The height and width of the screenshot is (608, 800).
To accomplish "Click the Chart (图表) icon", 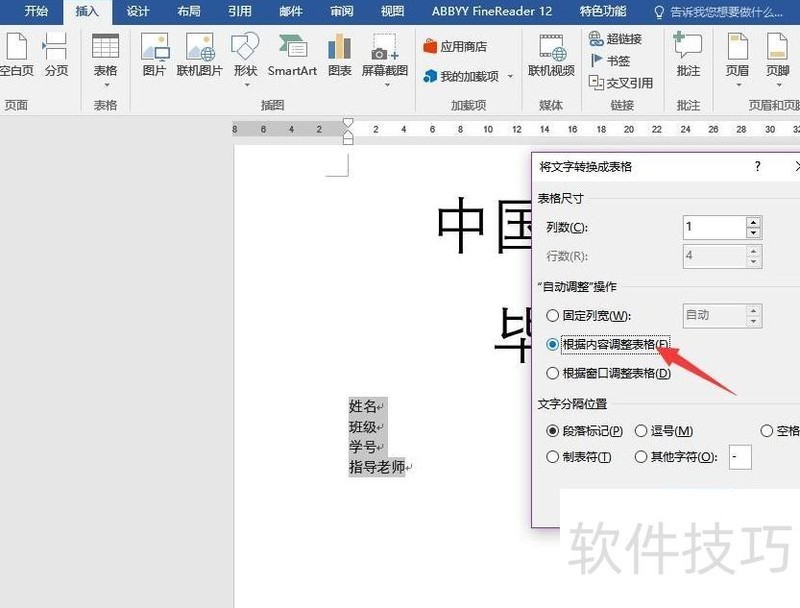I will tap(340, 54).
